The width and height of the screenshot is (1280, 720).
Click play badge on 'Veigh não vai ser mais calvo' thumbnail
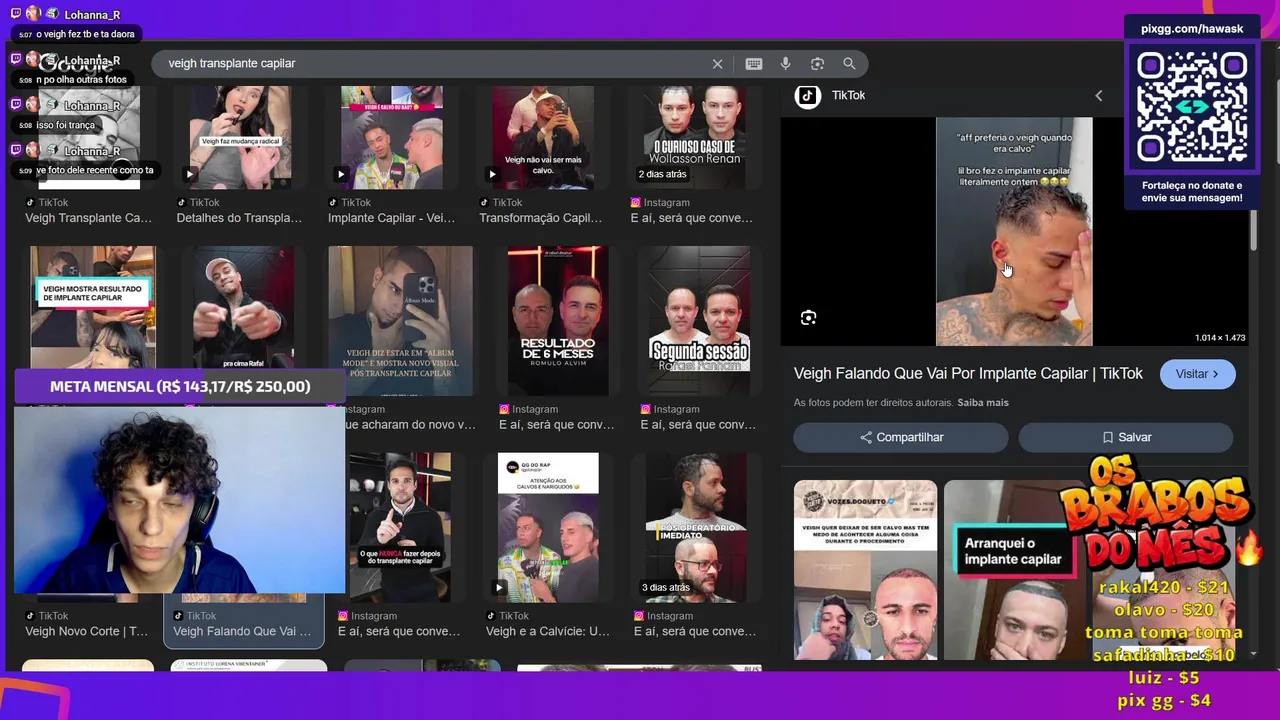pyautogui.click(x=491, y=174)
